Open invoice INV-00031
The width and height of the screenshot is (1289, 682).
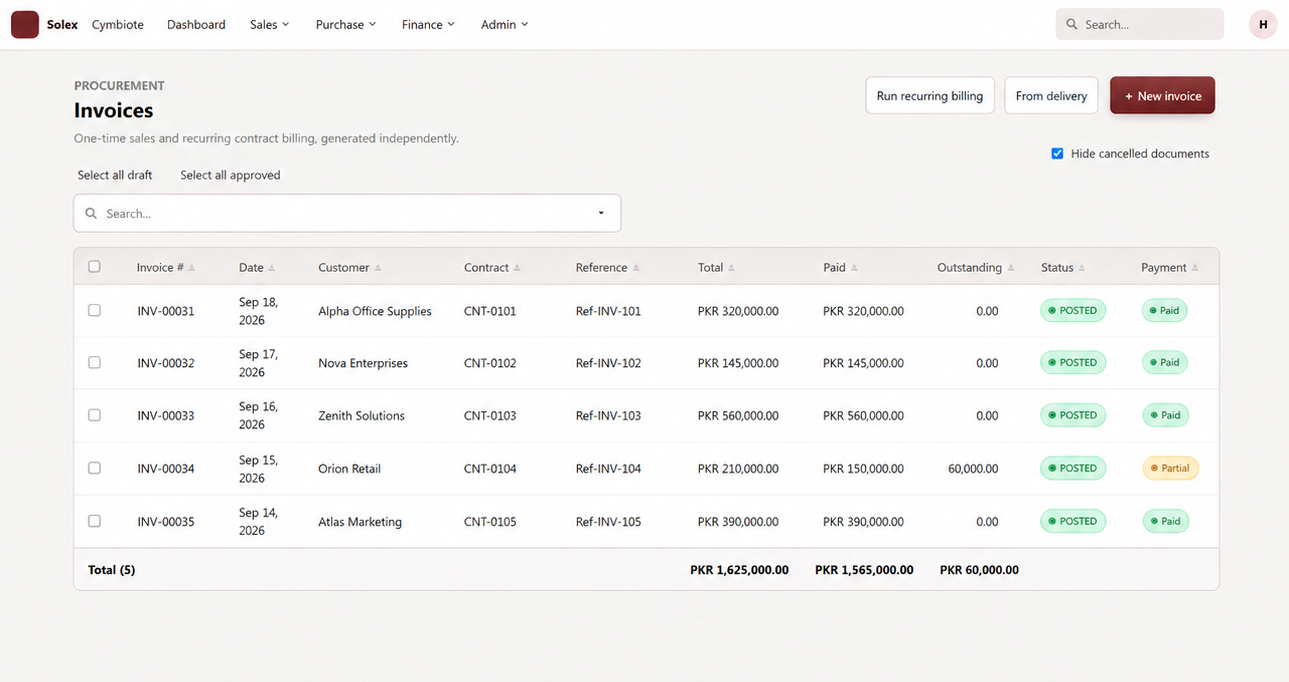click(x=166, y=311)
